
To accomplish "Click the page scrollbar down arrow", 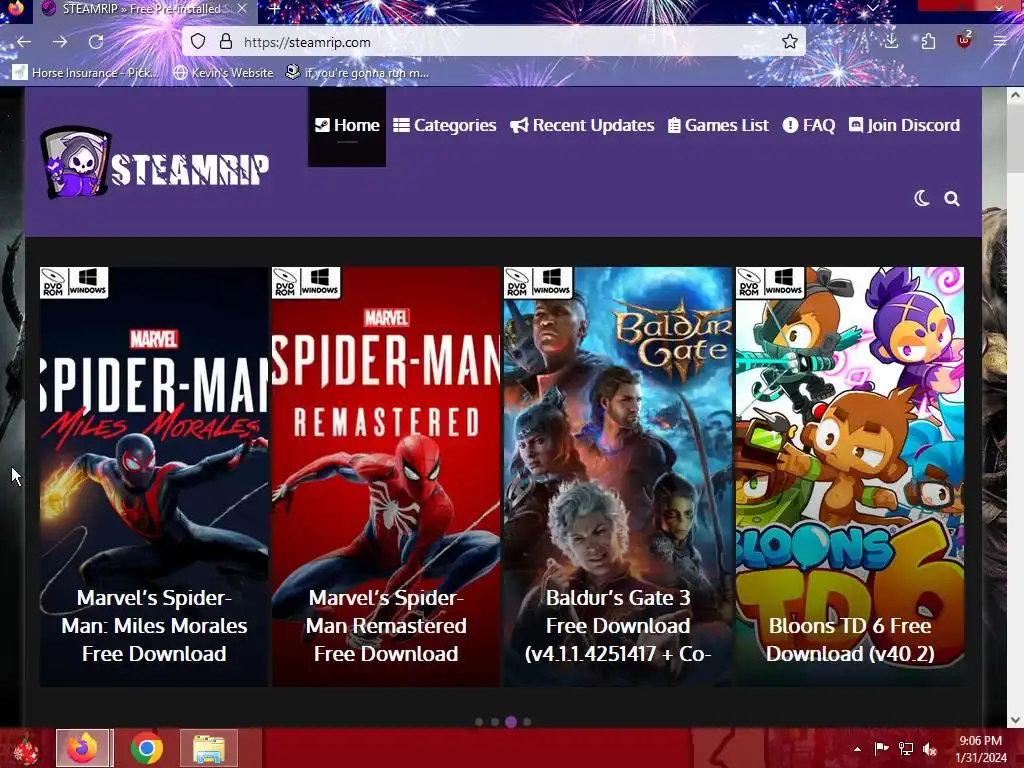I will click(x=1014, y=719).
